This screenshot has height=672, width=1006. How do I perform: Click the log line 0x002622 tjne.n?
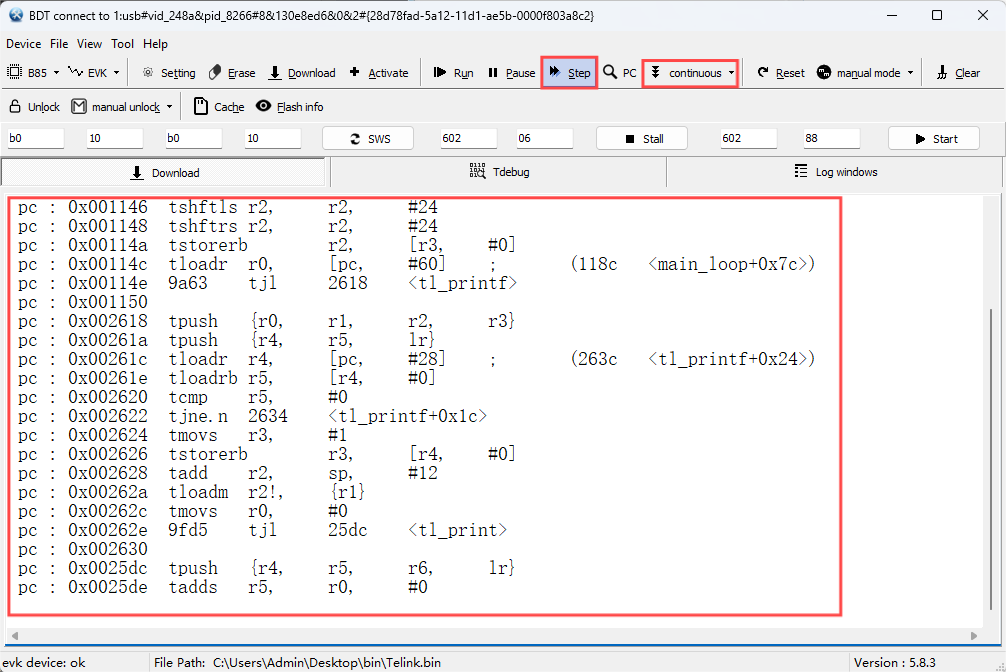point(252,416)
